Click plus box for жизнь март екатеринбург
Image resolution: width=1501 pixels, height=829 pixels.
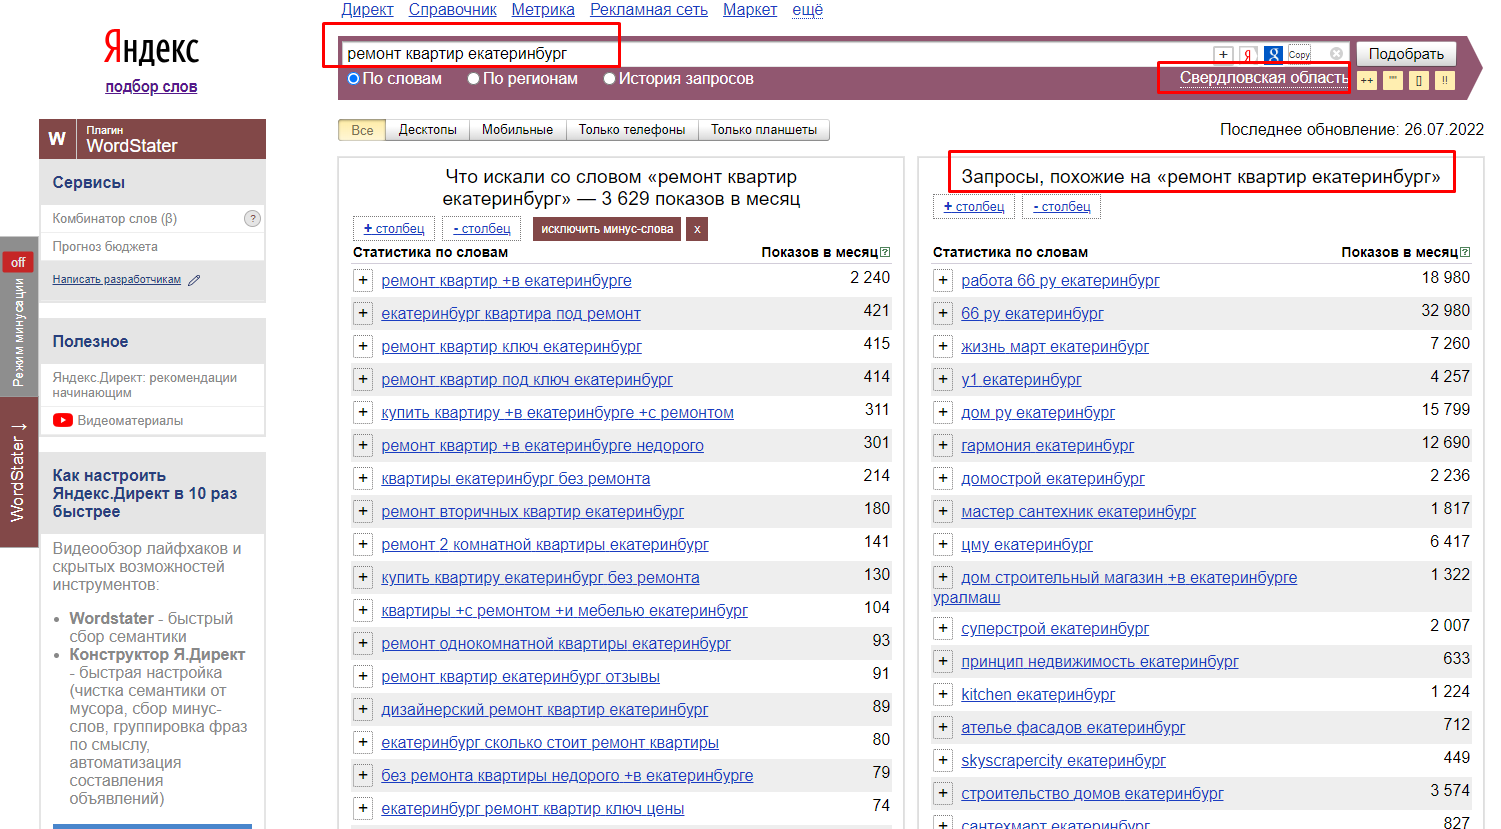(942, 347)
